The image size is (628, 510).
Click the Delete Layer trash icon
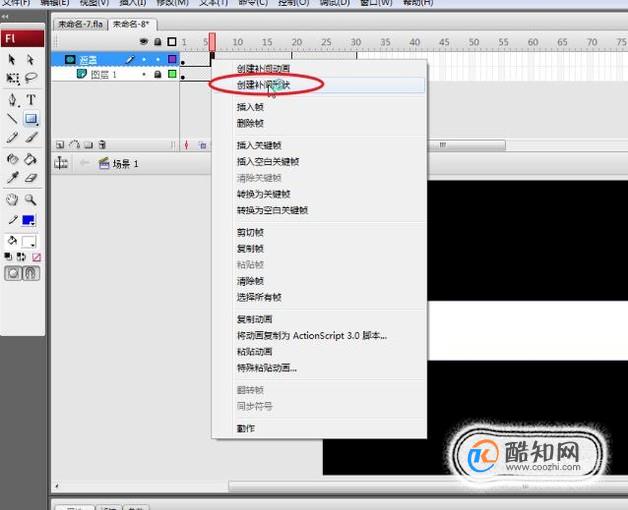[103, 145]
